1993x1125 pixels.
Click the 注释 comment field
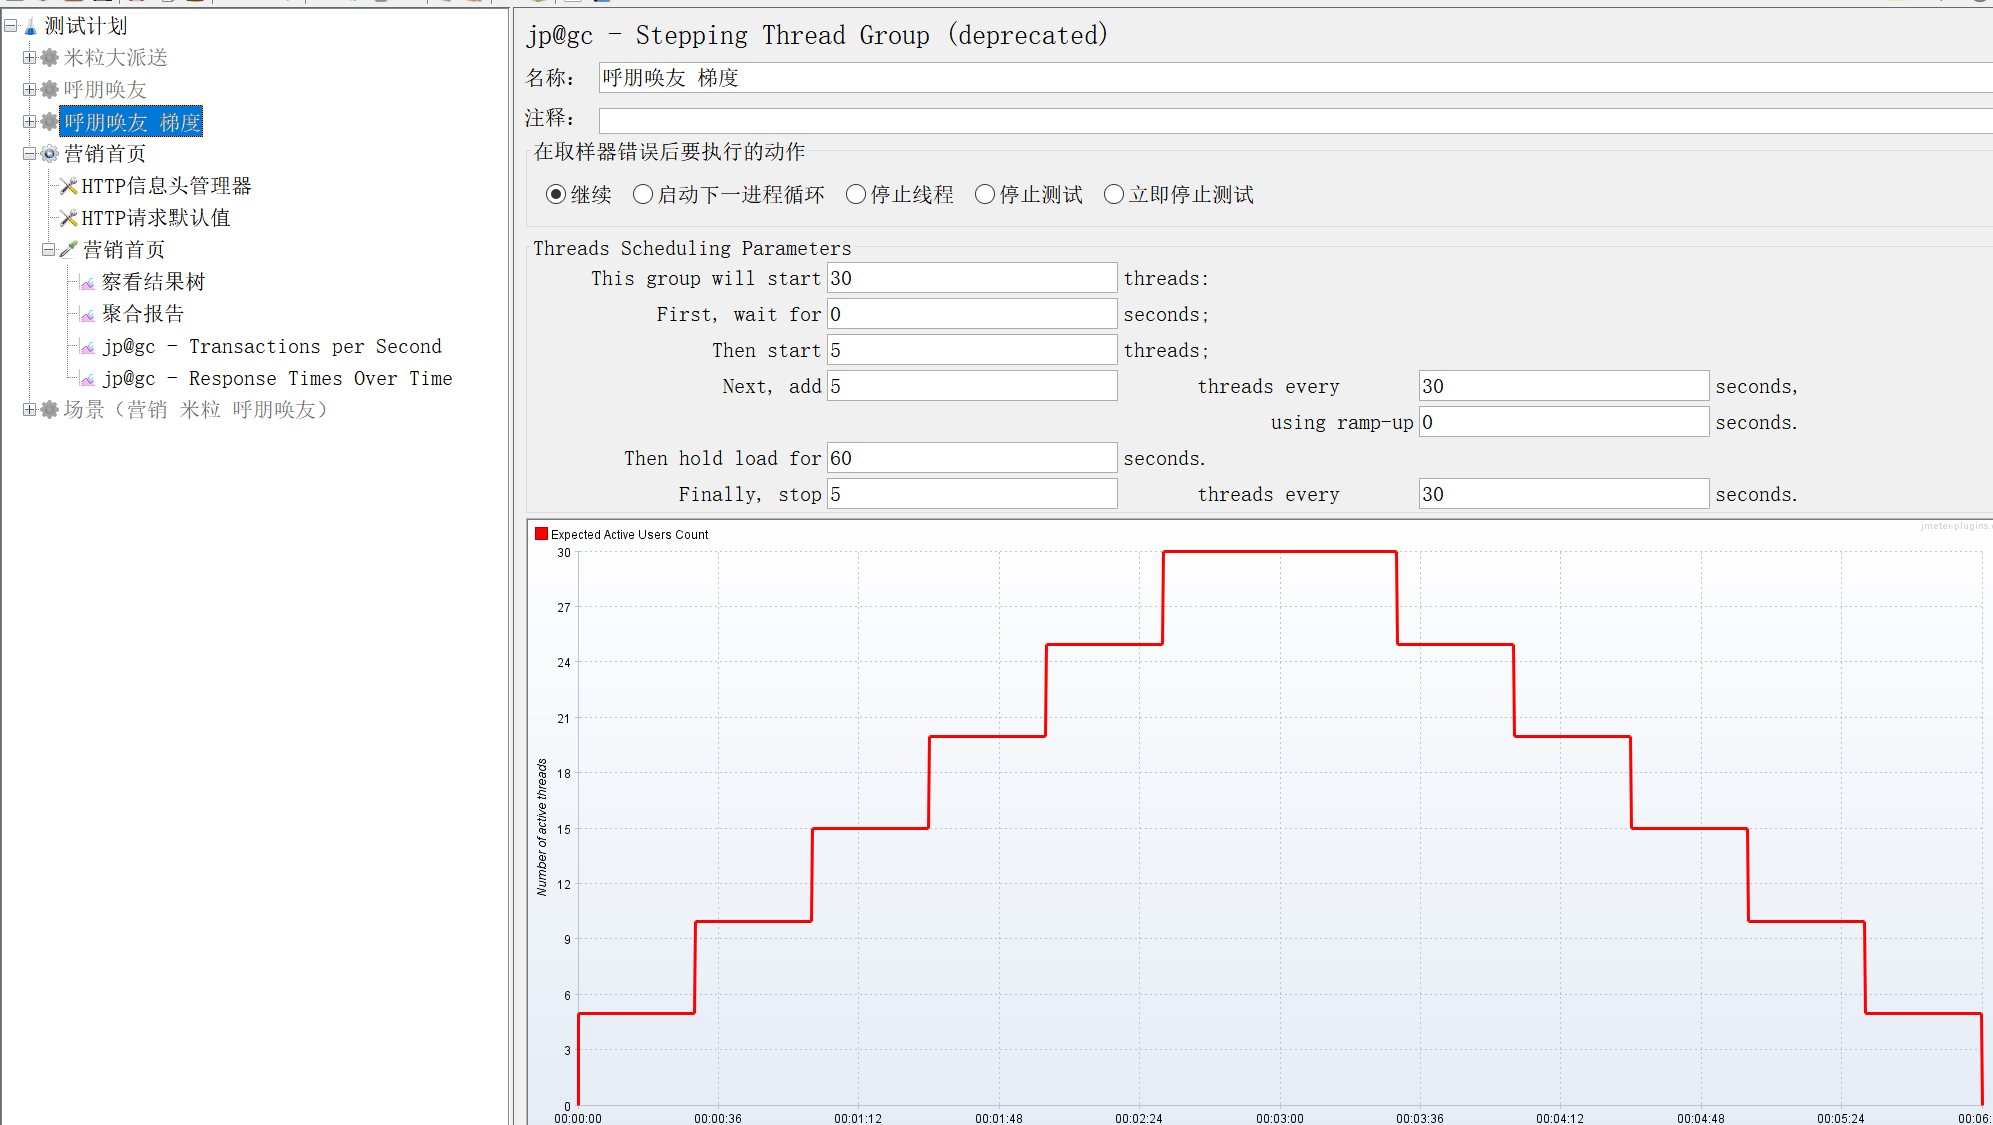1295,119
